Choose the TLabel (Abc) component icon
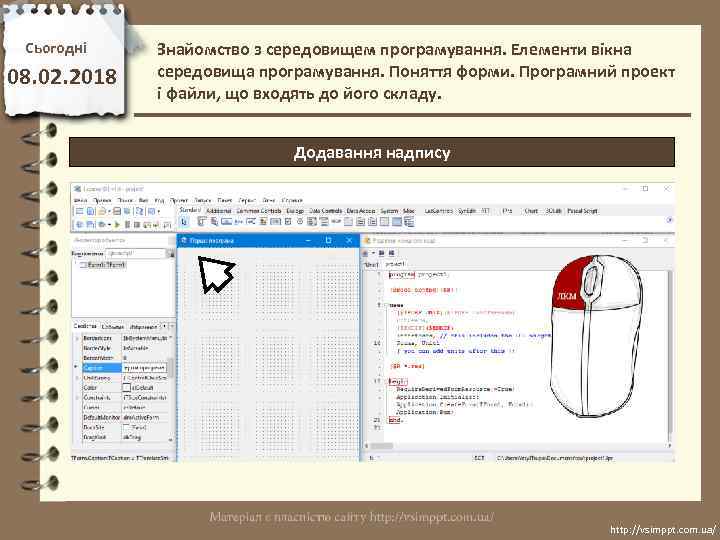Screen dimensions: 720x540 238,222
